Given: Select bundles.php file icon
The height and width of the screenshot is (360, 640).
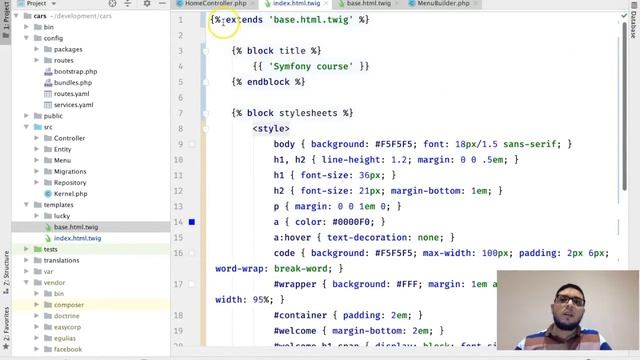Looking at the screenshot, I should 48,82.
